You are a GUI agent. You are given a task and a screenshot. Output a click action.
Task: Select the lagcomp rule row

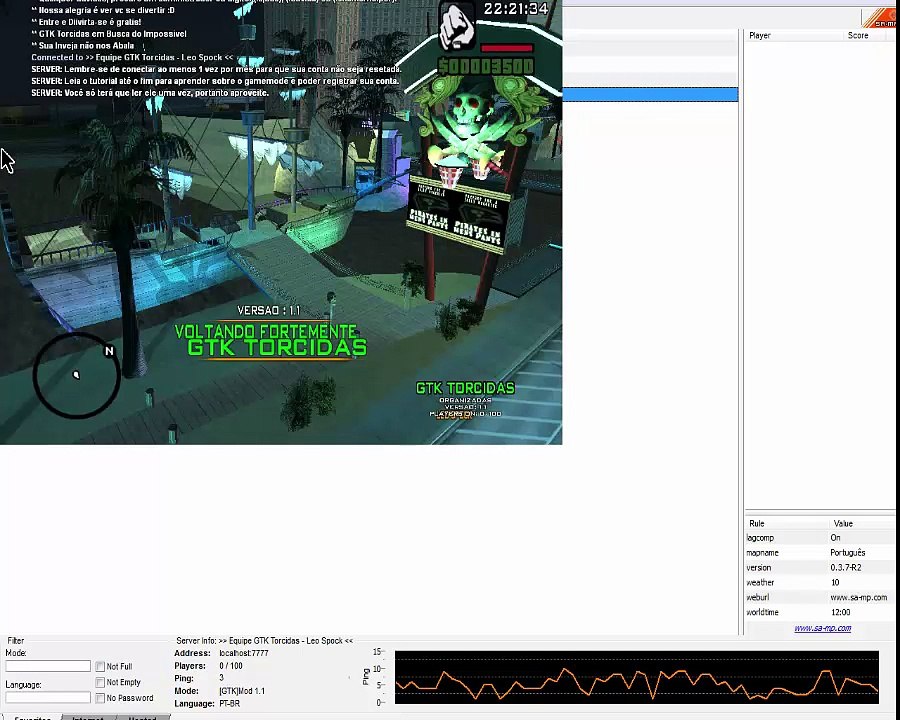coord(820,538)
